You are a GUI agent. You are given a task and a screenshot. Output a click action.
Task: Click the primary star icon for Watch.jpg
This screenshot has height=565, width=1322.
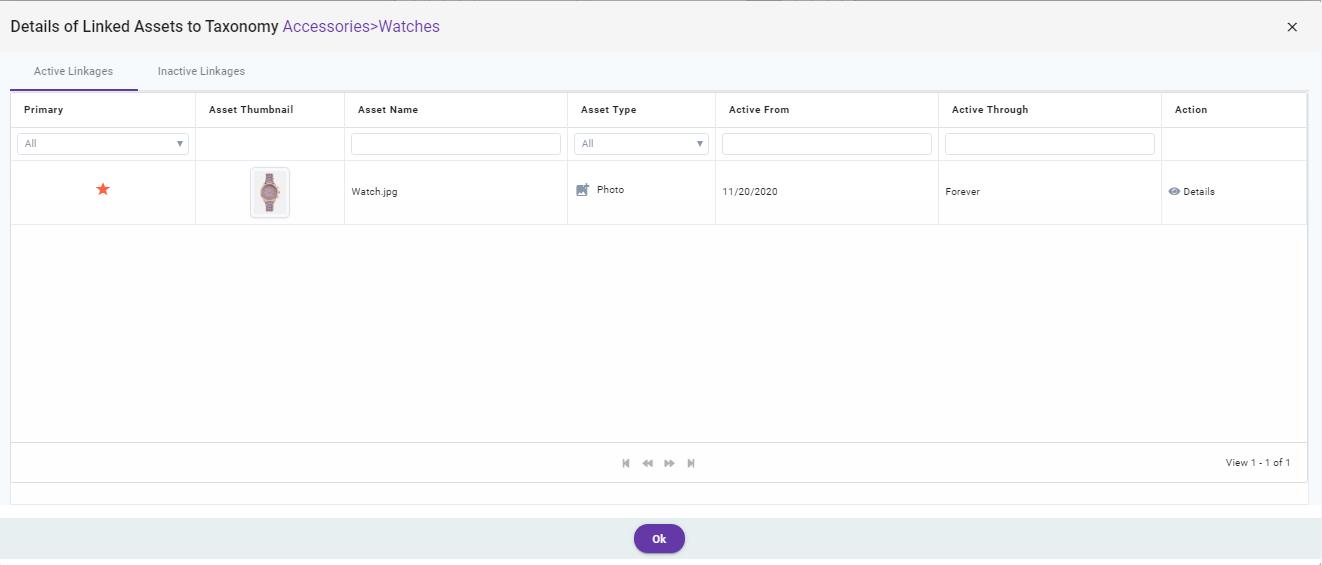103,189
